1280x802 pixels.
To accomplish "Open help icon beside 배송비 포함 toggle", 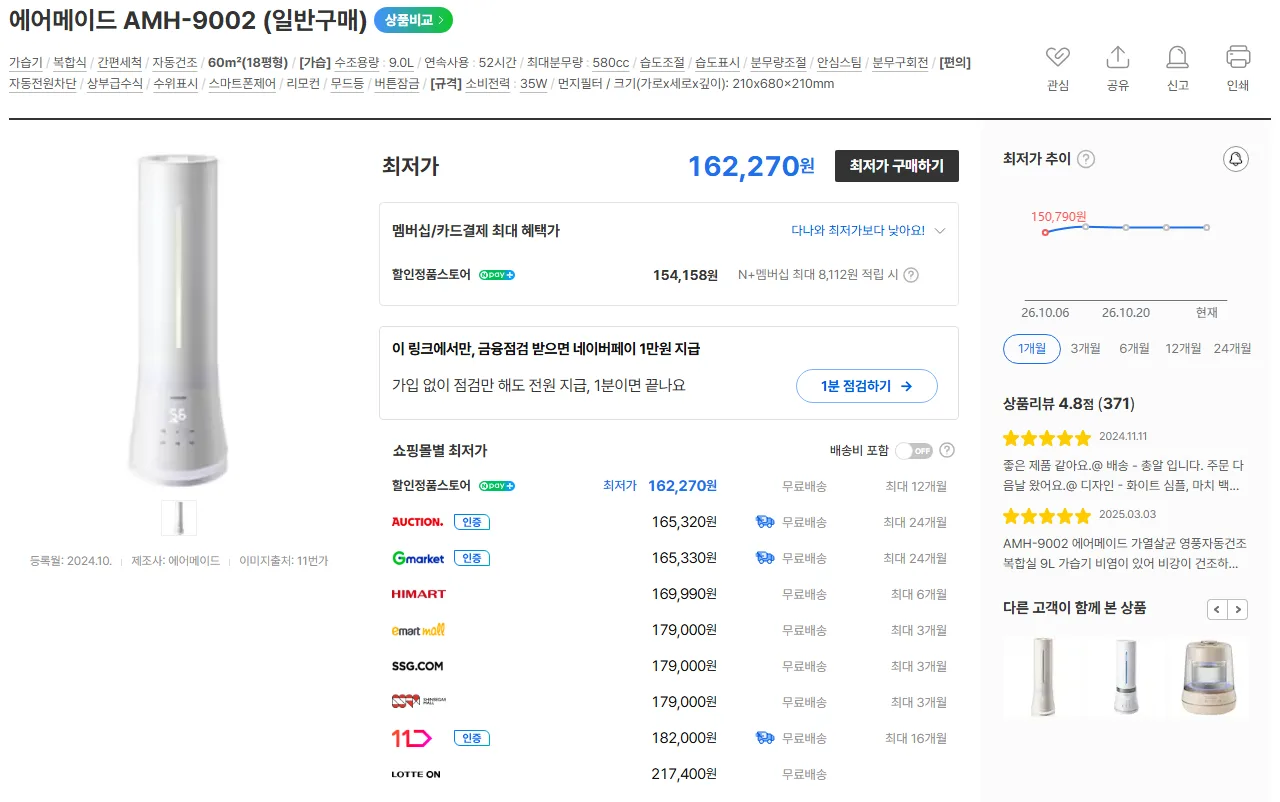I will click(947, 450).
